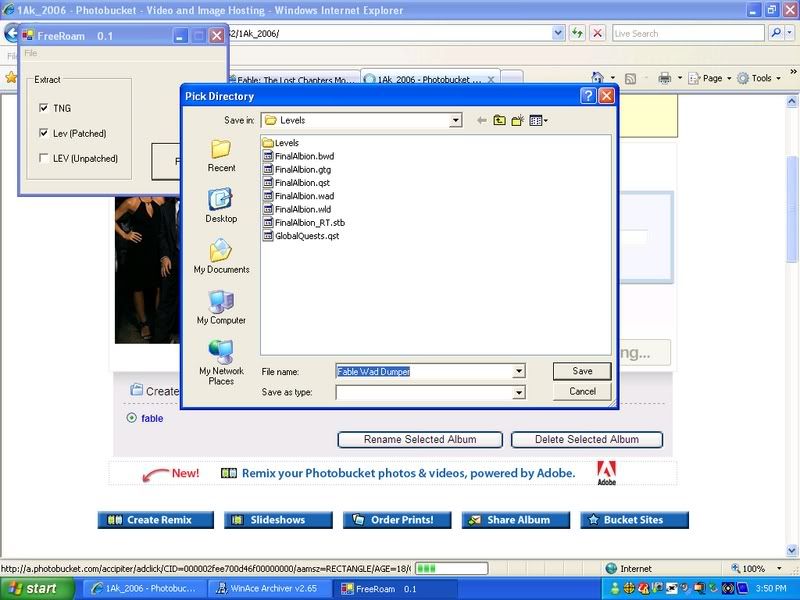Click the help question mark in Pick Directory
The image size is (800, 600).
[588, 96]
